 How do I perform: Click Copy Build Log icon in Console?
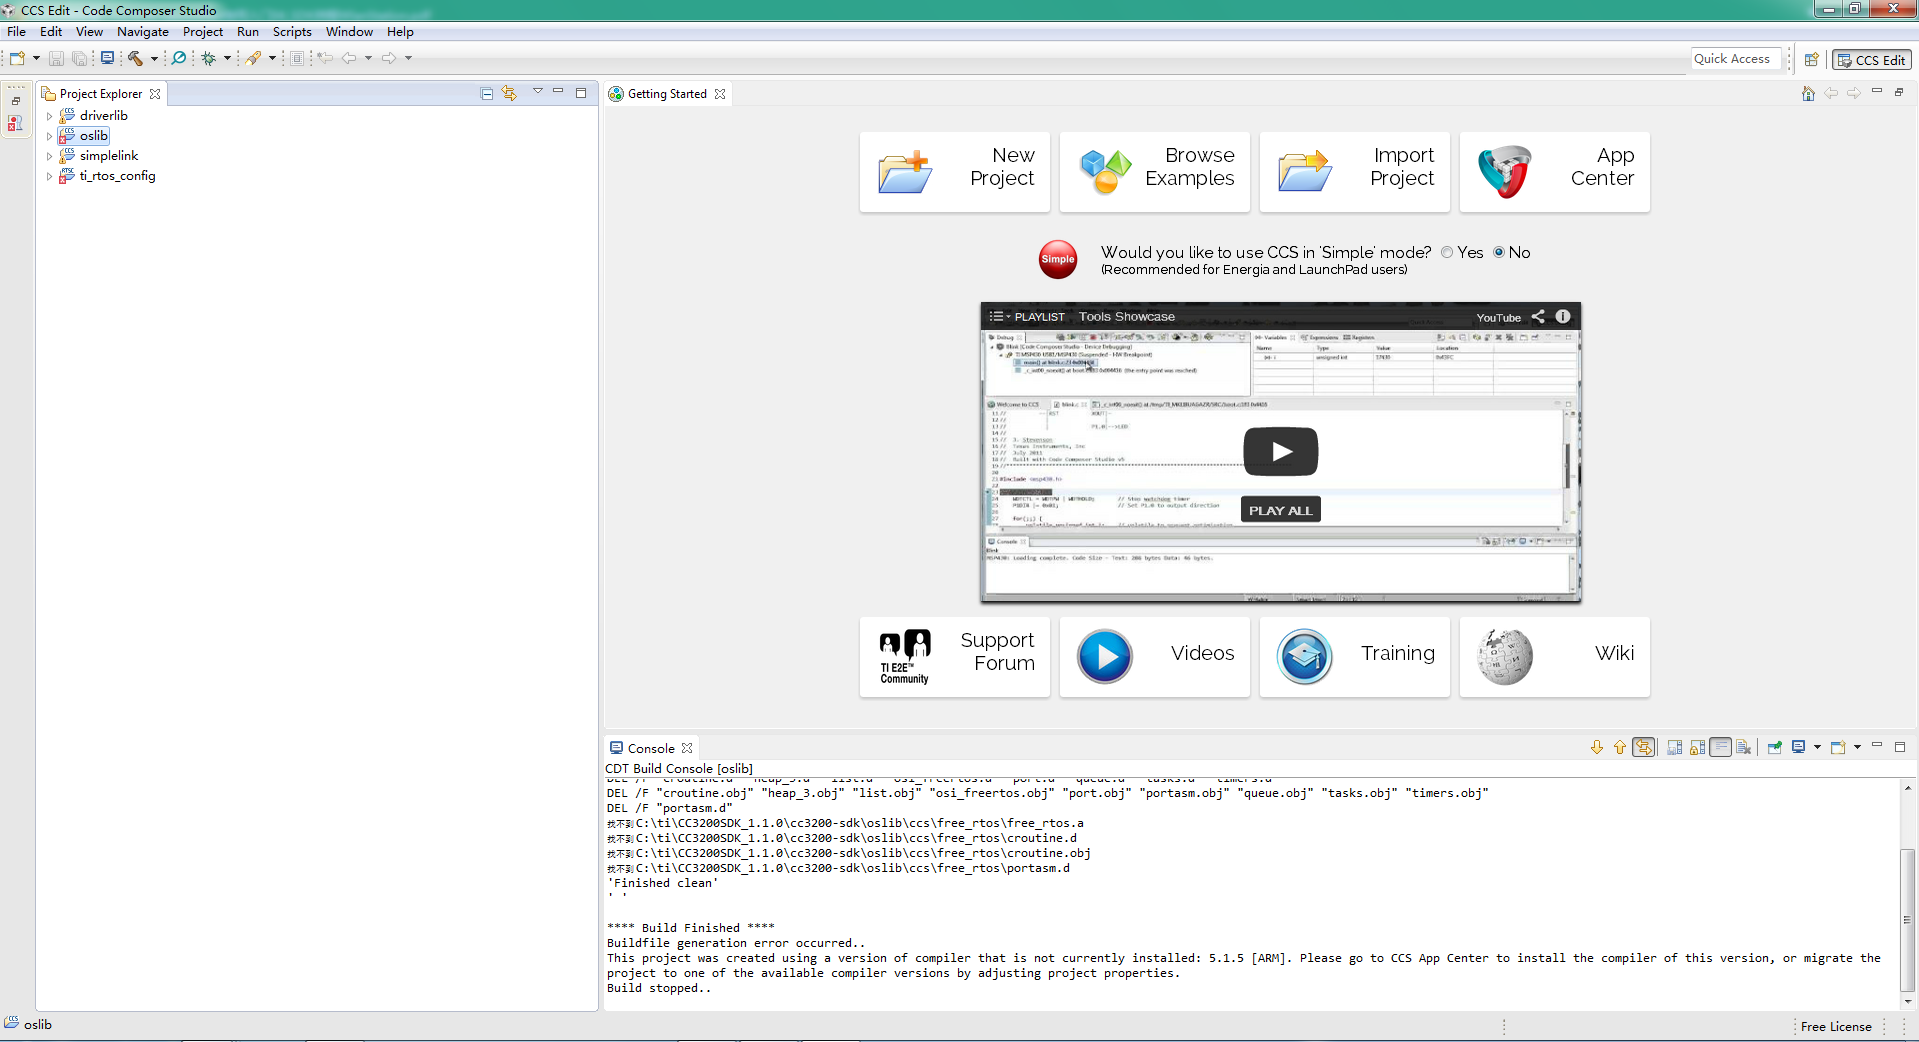[1675, 747]
